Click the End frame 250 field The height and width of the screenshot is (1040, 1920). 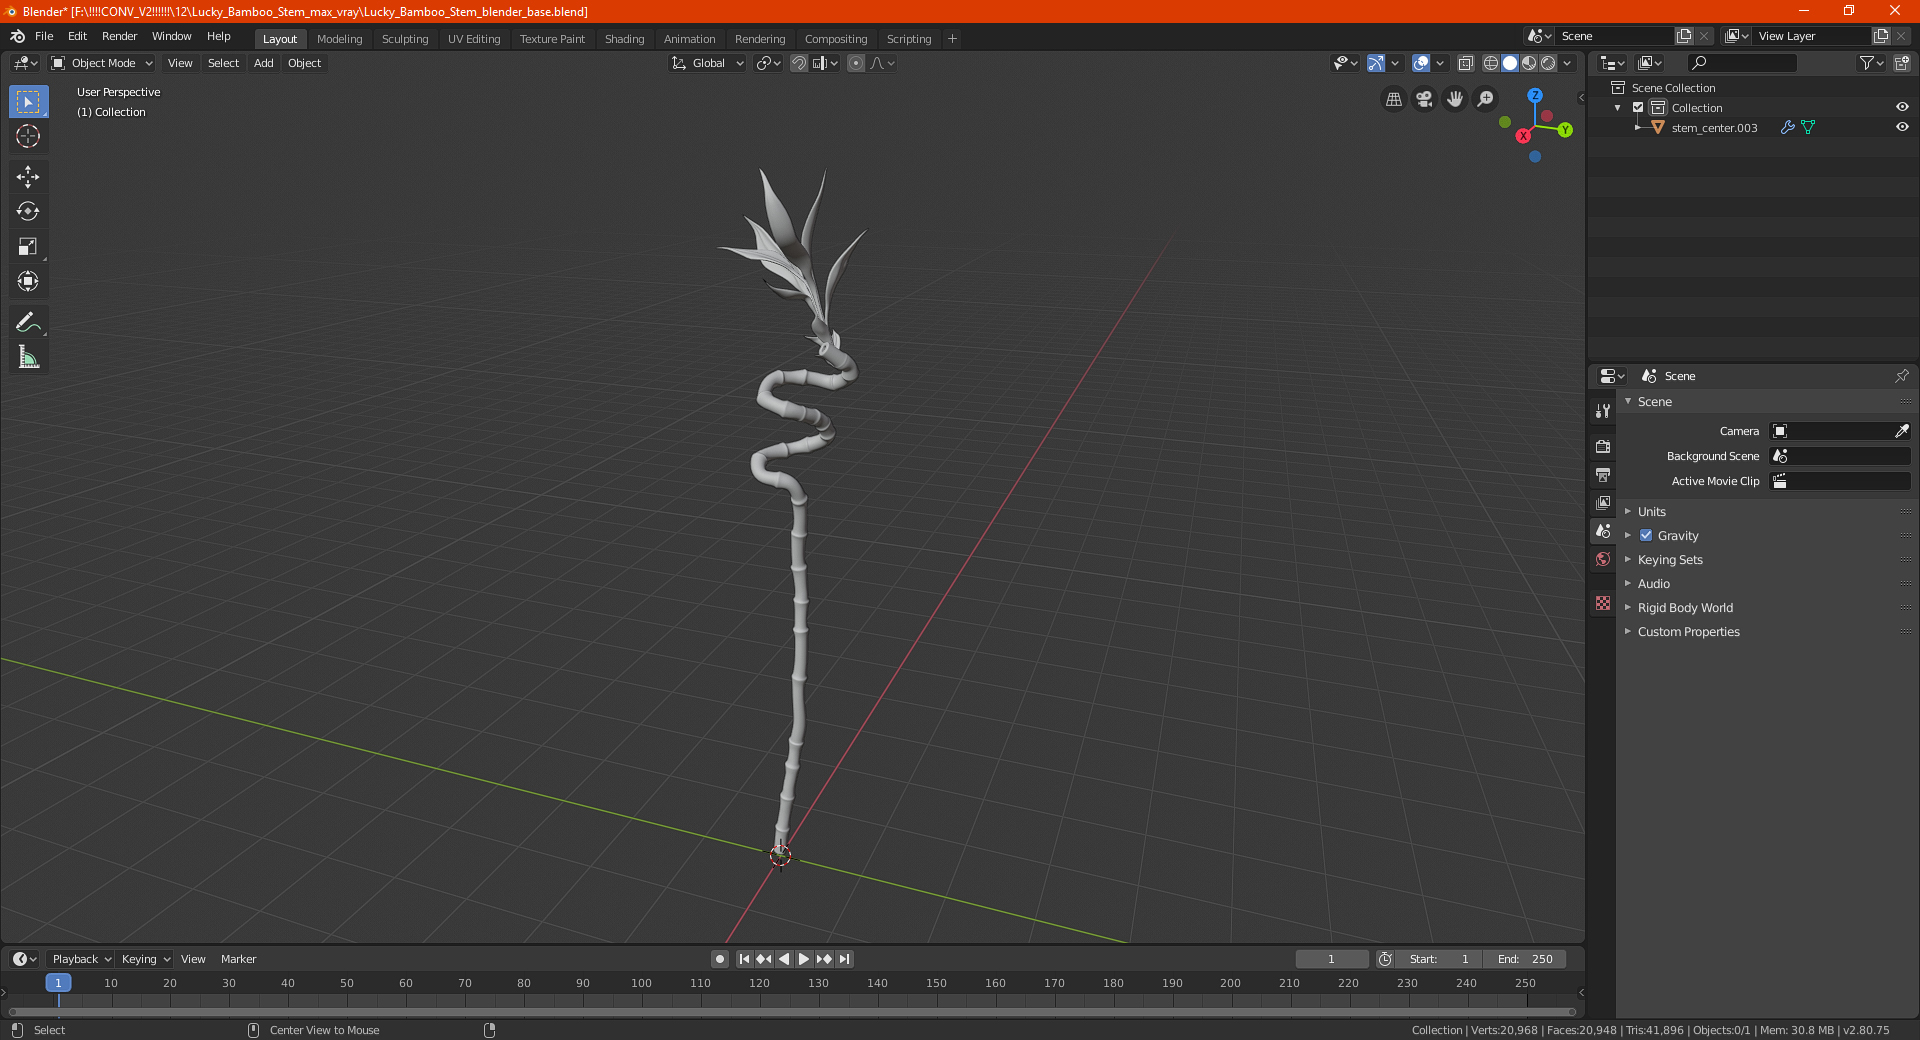(x=1524, y=959)
